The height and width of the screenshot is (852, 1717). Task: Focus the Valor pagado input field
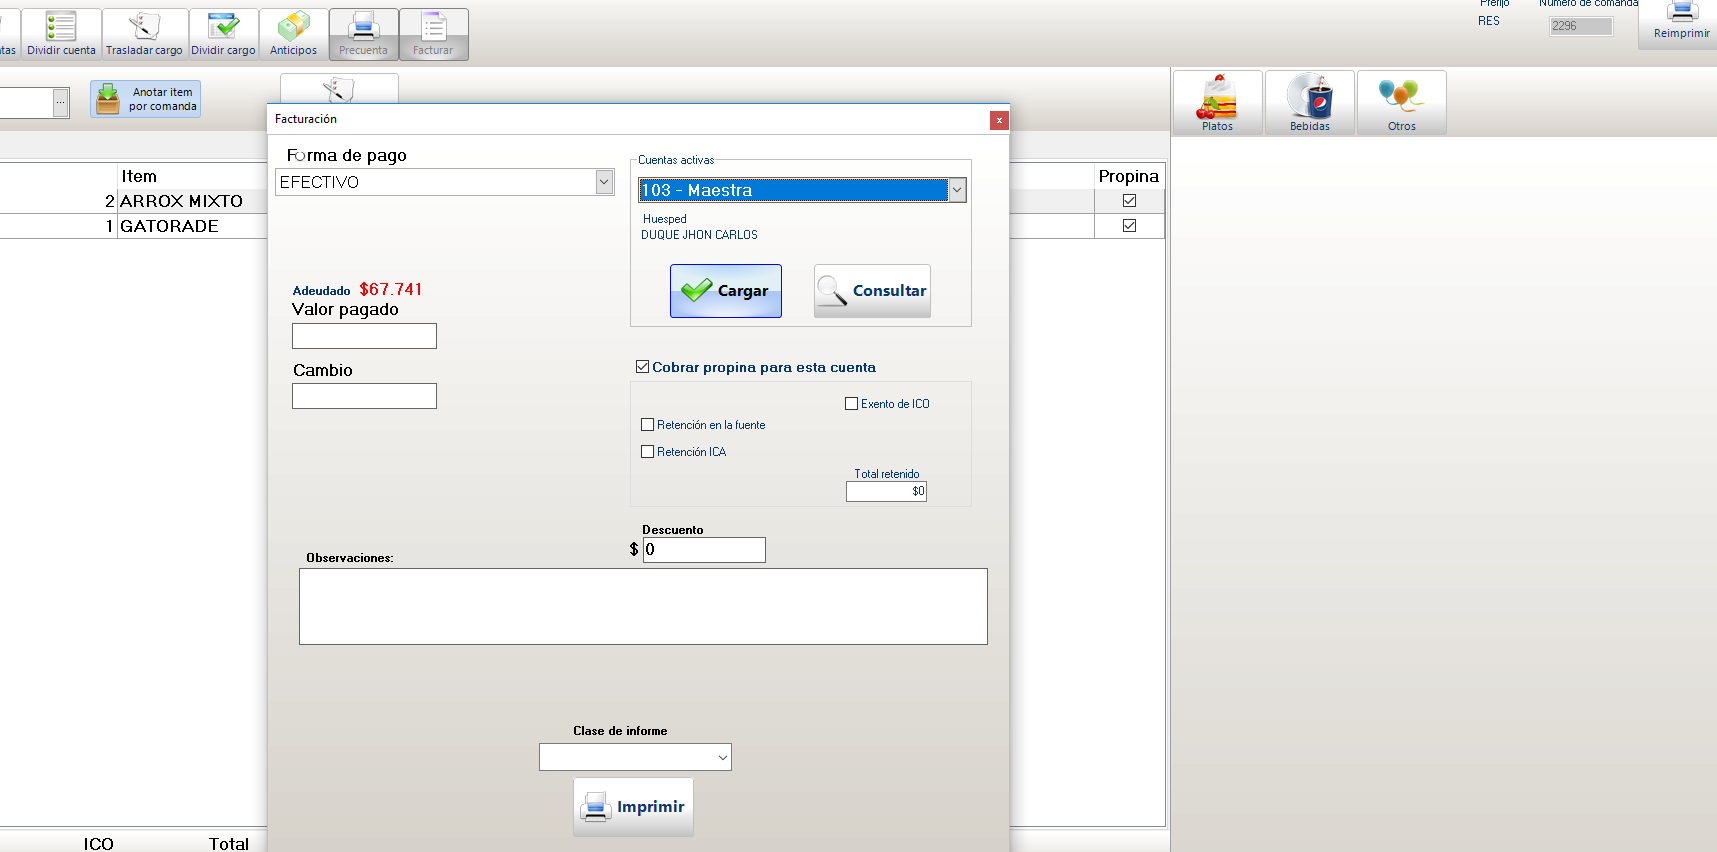coord(364,336)
